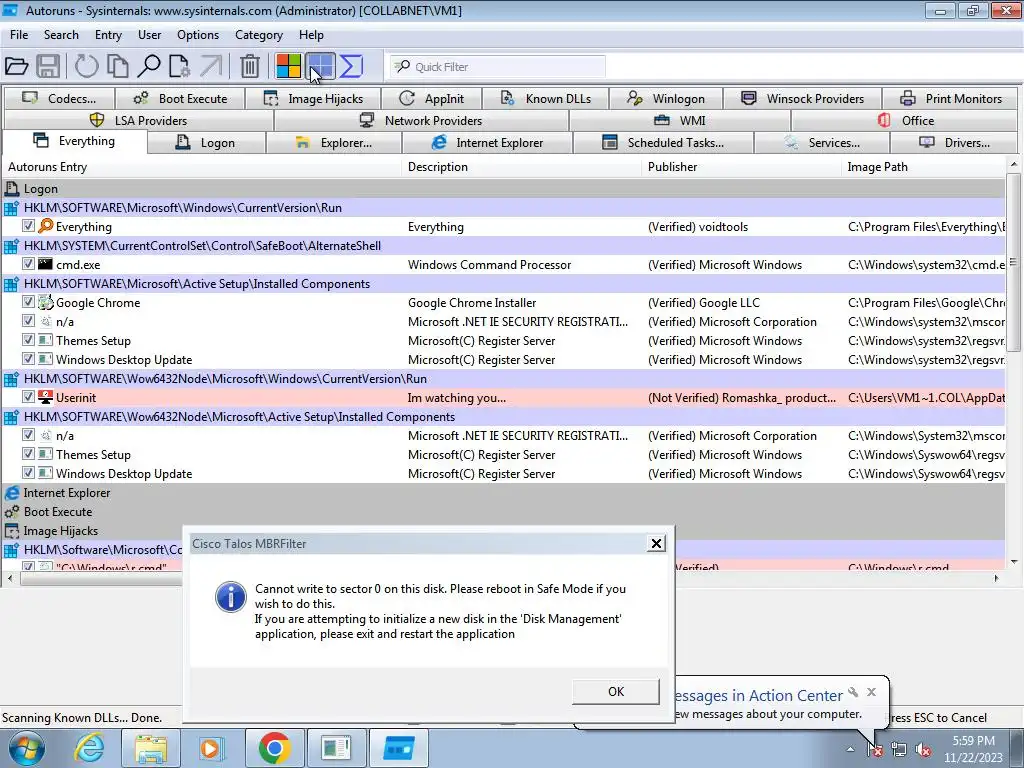
Task: Uncheck the Userinit entry checkbox
Action: (28, 396)
